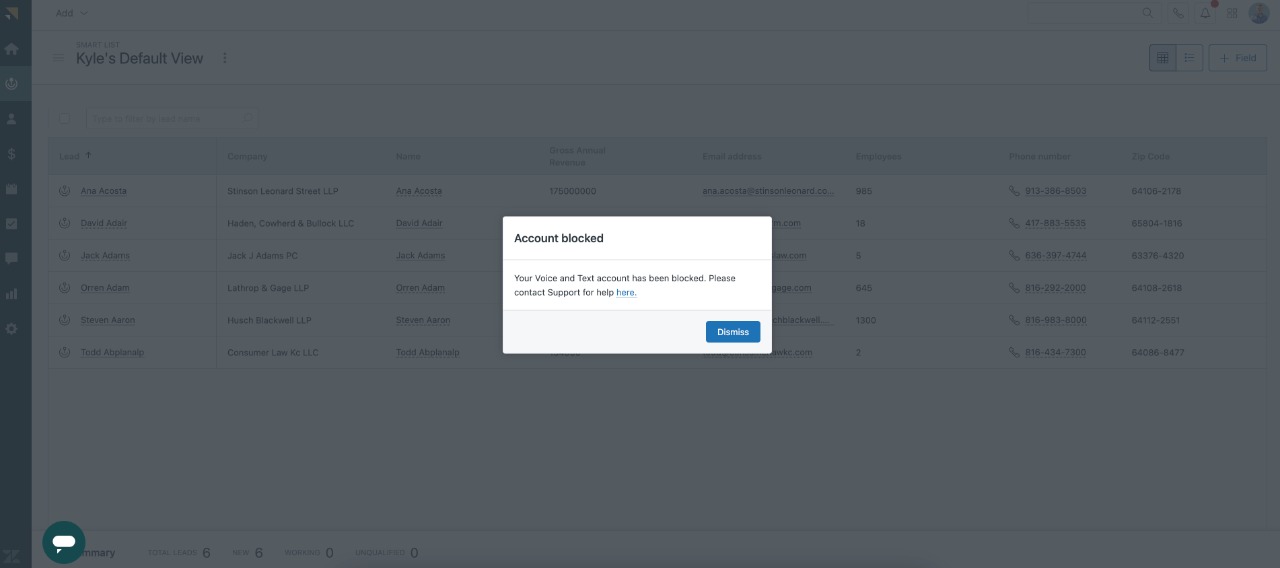The height and width of the screenshot is (568, 1280).
Task: Expand the Add dropdown
Action: click(x=71, y=13)
